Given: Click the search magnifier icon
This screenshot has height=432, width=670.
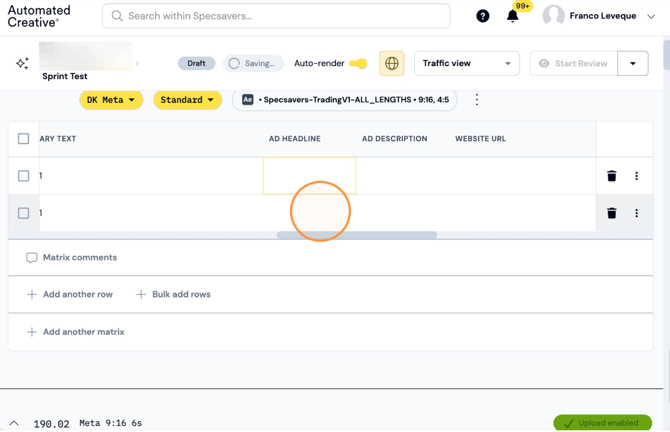Looking at the screenshot, I should 117,16.
